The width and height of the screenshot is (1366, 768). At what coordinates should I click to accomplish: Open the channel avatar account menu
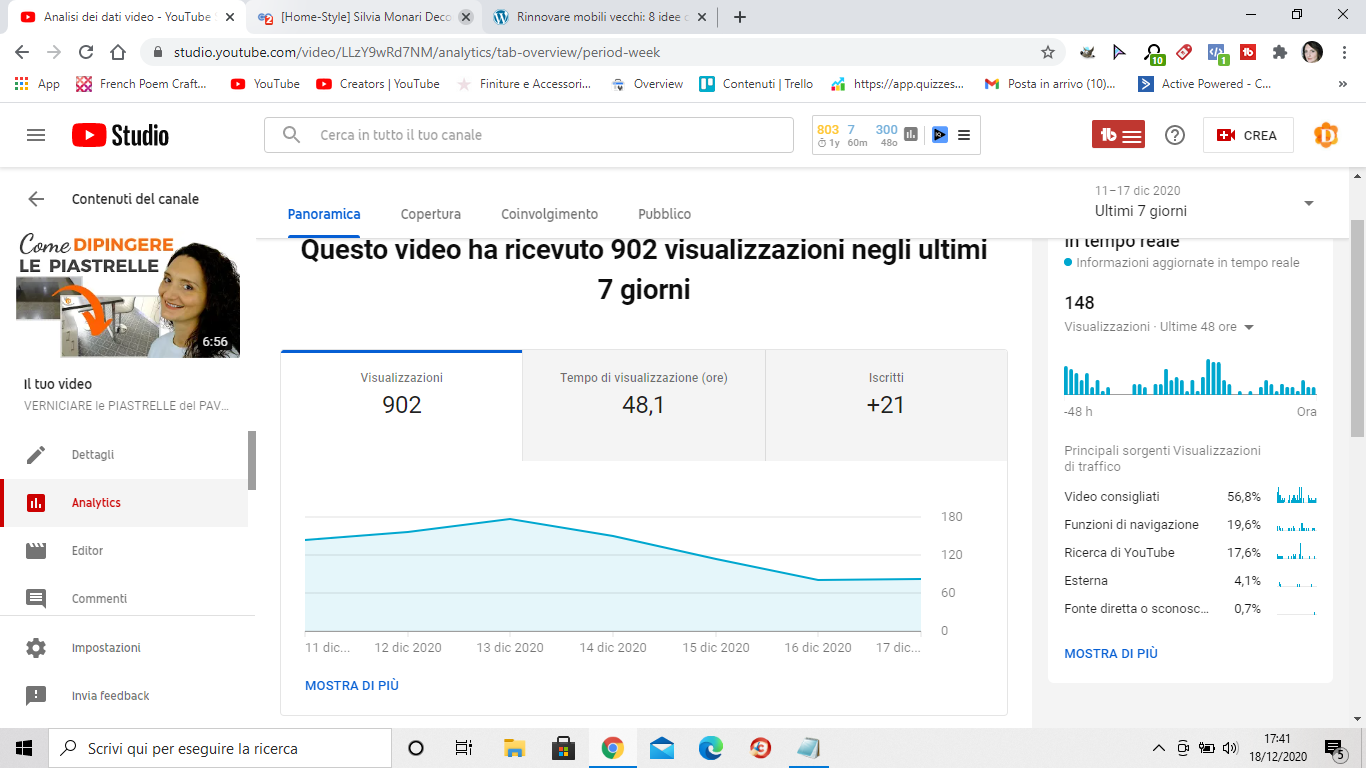1325,135
